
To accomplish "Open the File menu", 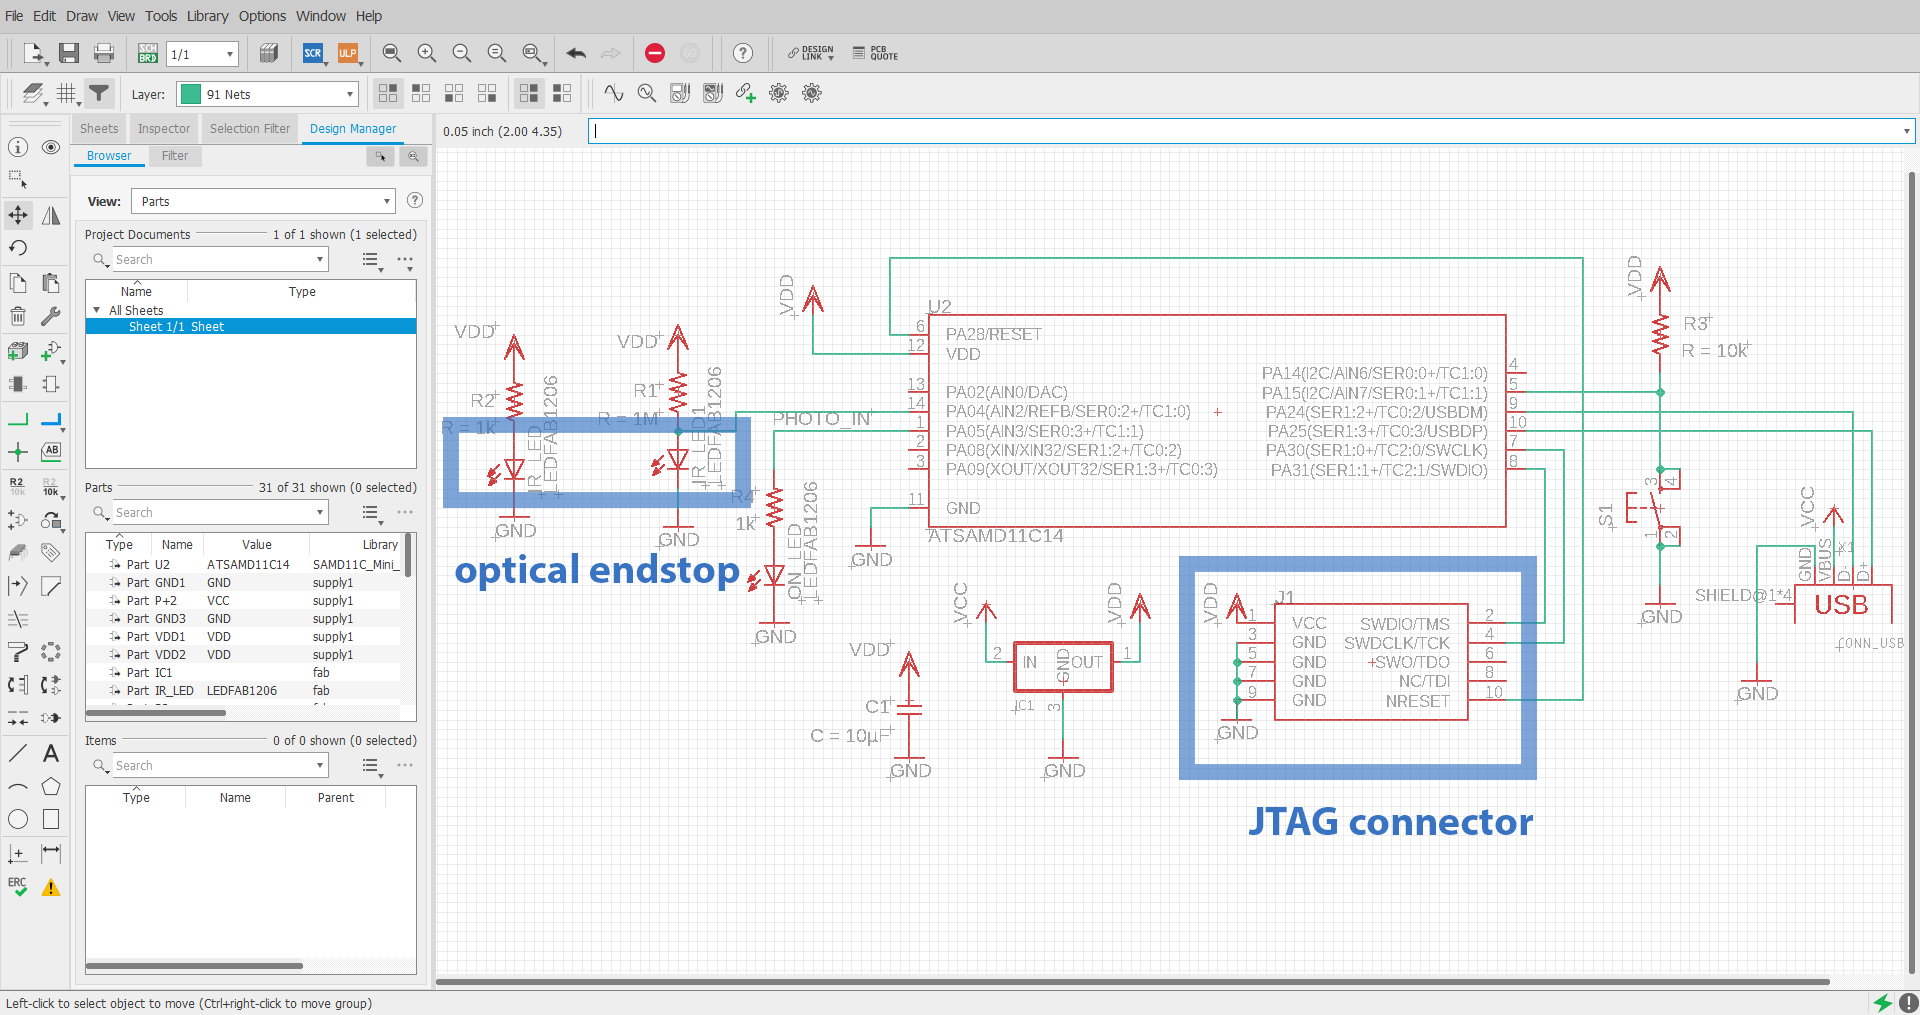I will pos(14,16).
